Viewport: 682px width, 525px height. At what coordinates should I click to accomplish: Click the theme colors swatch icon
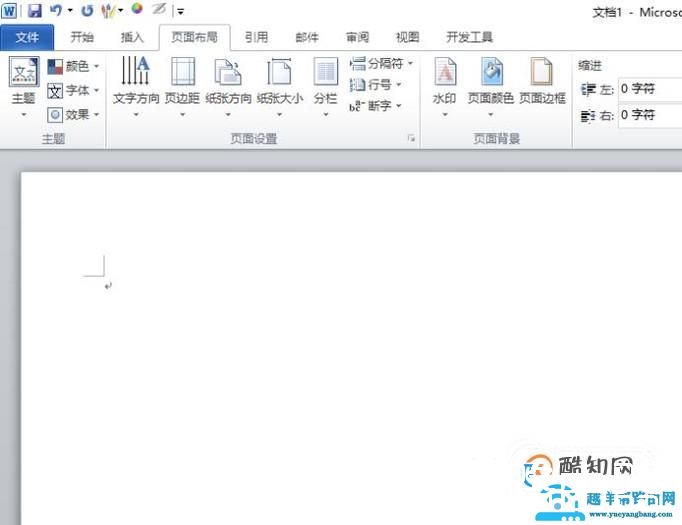pos(55,67)
